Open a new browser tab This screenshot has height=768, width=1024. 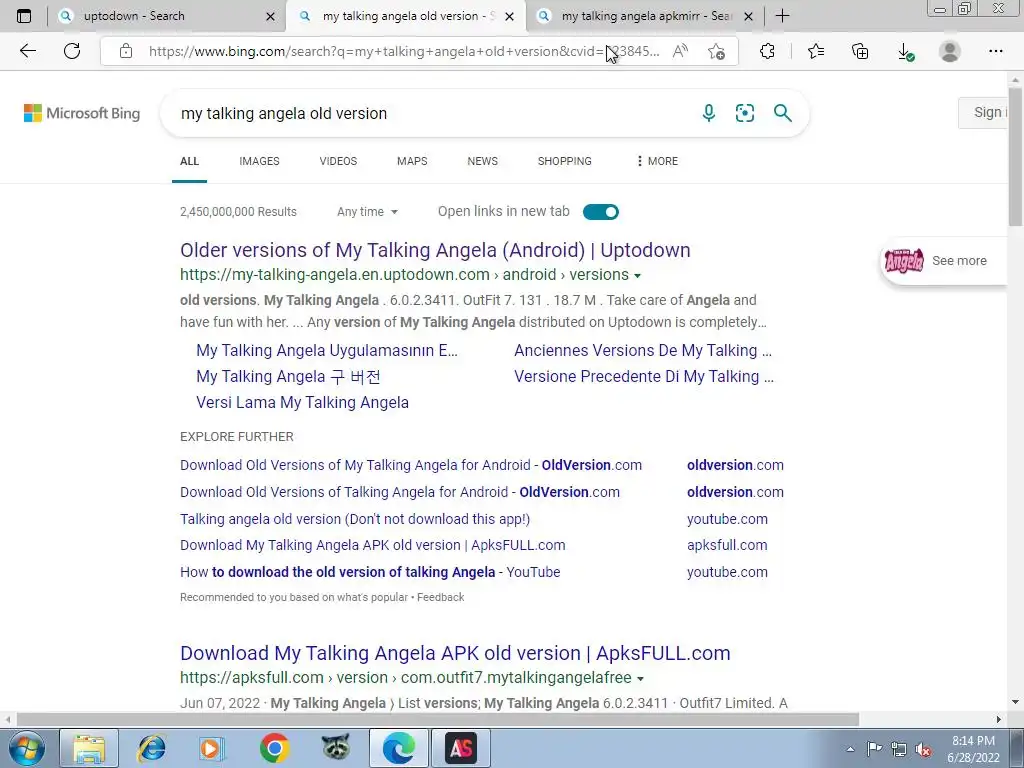[x=782, y=16]
